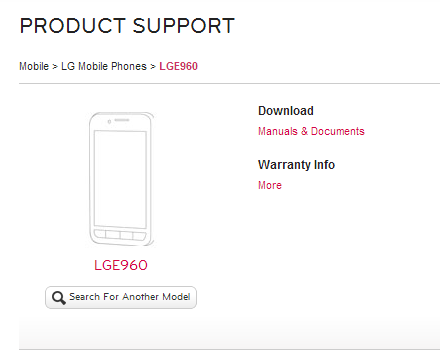Open the Mobile breadcrumb link

pyautogui.click(x=34, y=66)
